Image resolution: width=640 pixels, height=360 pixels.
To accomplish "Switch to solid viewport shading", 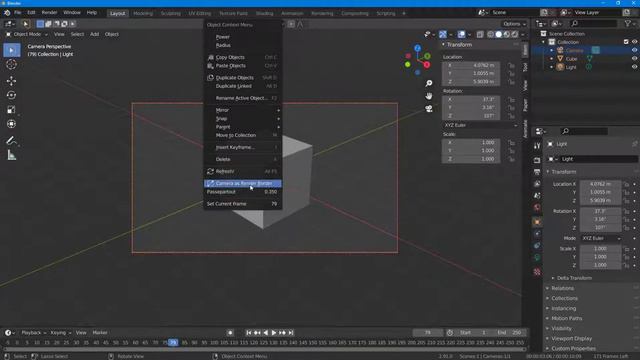I will pyautogui.click(x=498, y=34).
